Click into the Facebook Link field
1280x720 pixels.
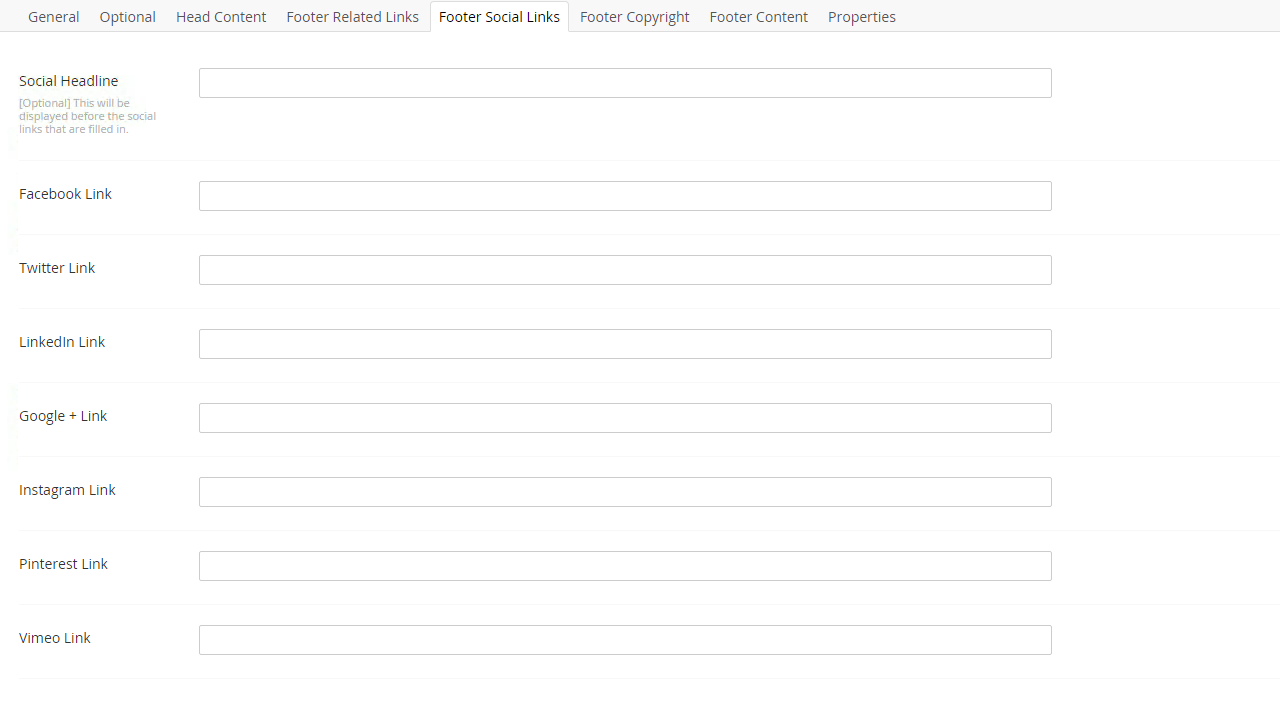[625, 196]
